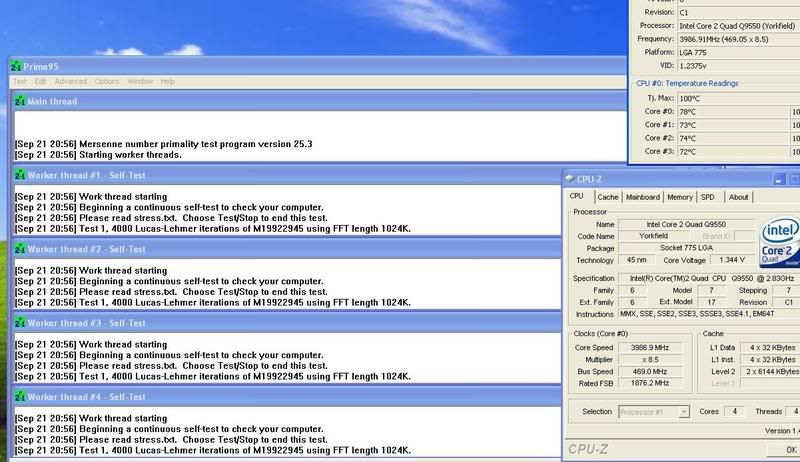Open the Advanced menu in Prime95
Viewport: 800px width, 462px height.
71,82
